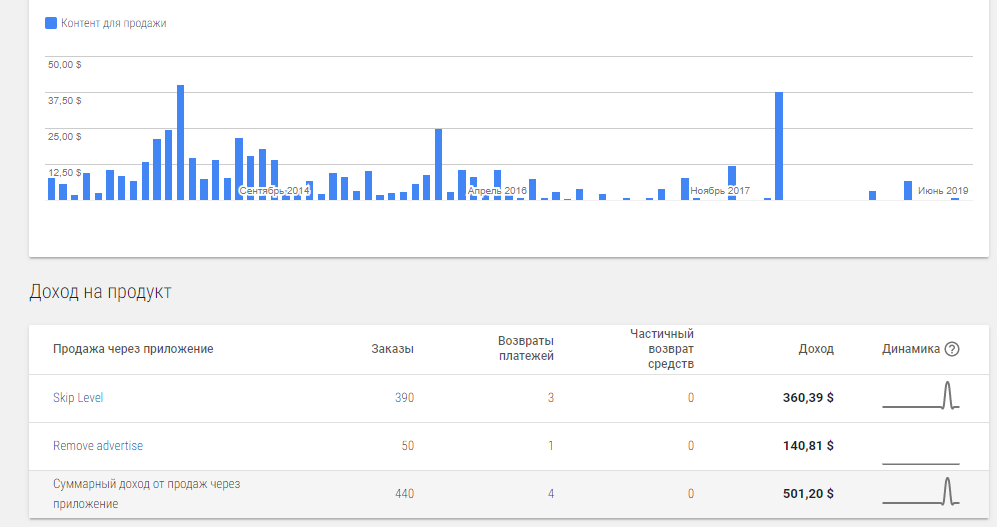Viewport: 997px width, 527px height.
Task: Click the 390 orders value for Skip Level
Action: (404, 398)
